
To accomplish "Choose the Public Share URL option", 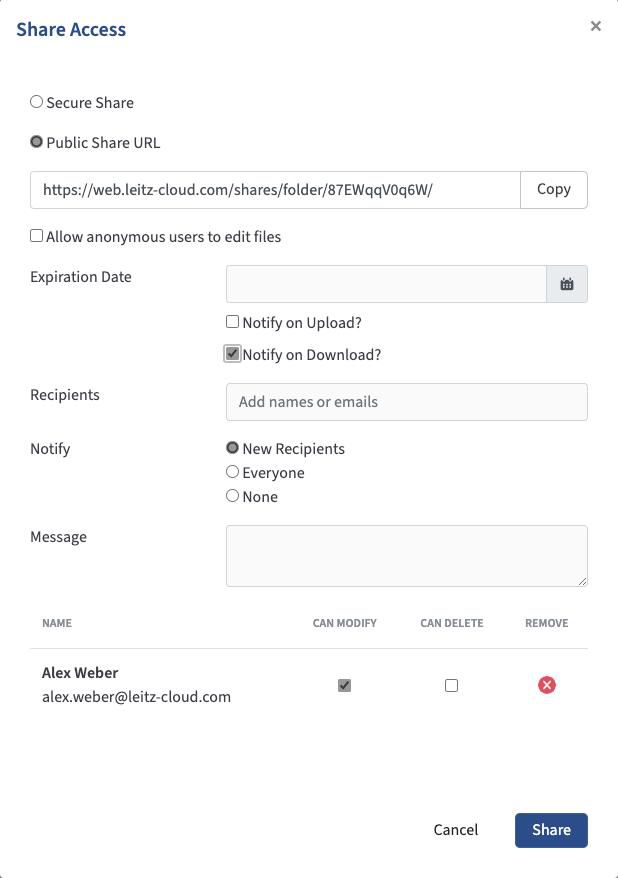I will 37,142.
